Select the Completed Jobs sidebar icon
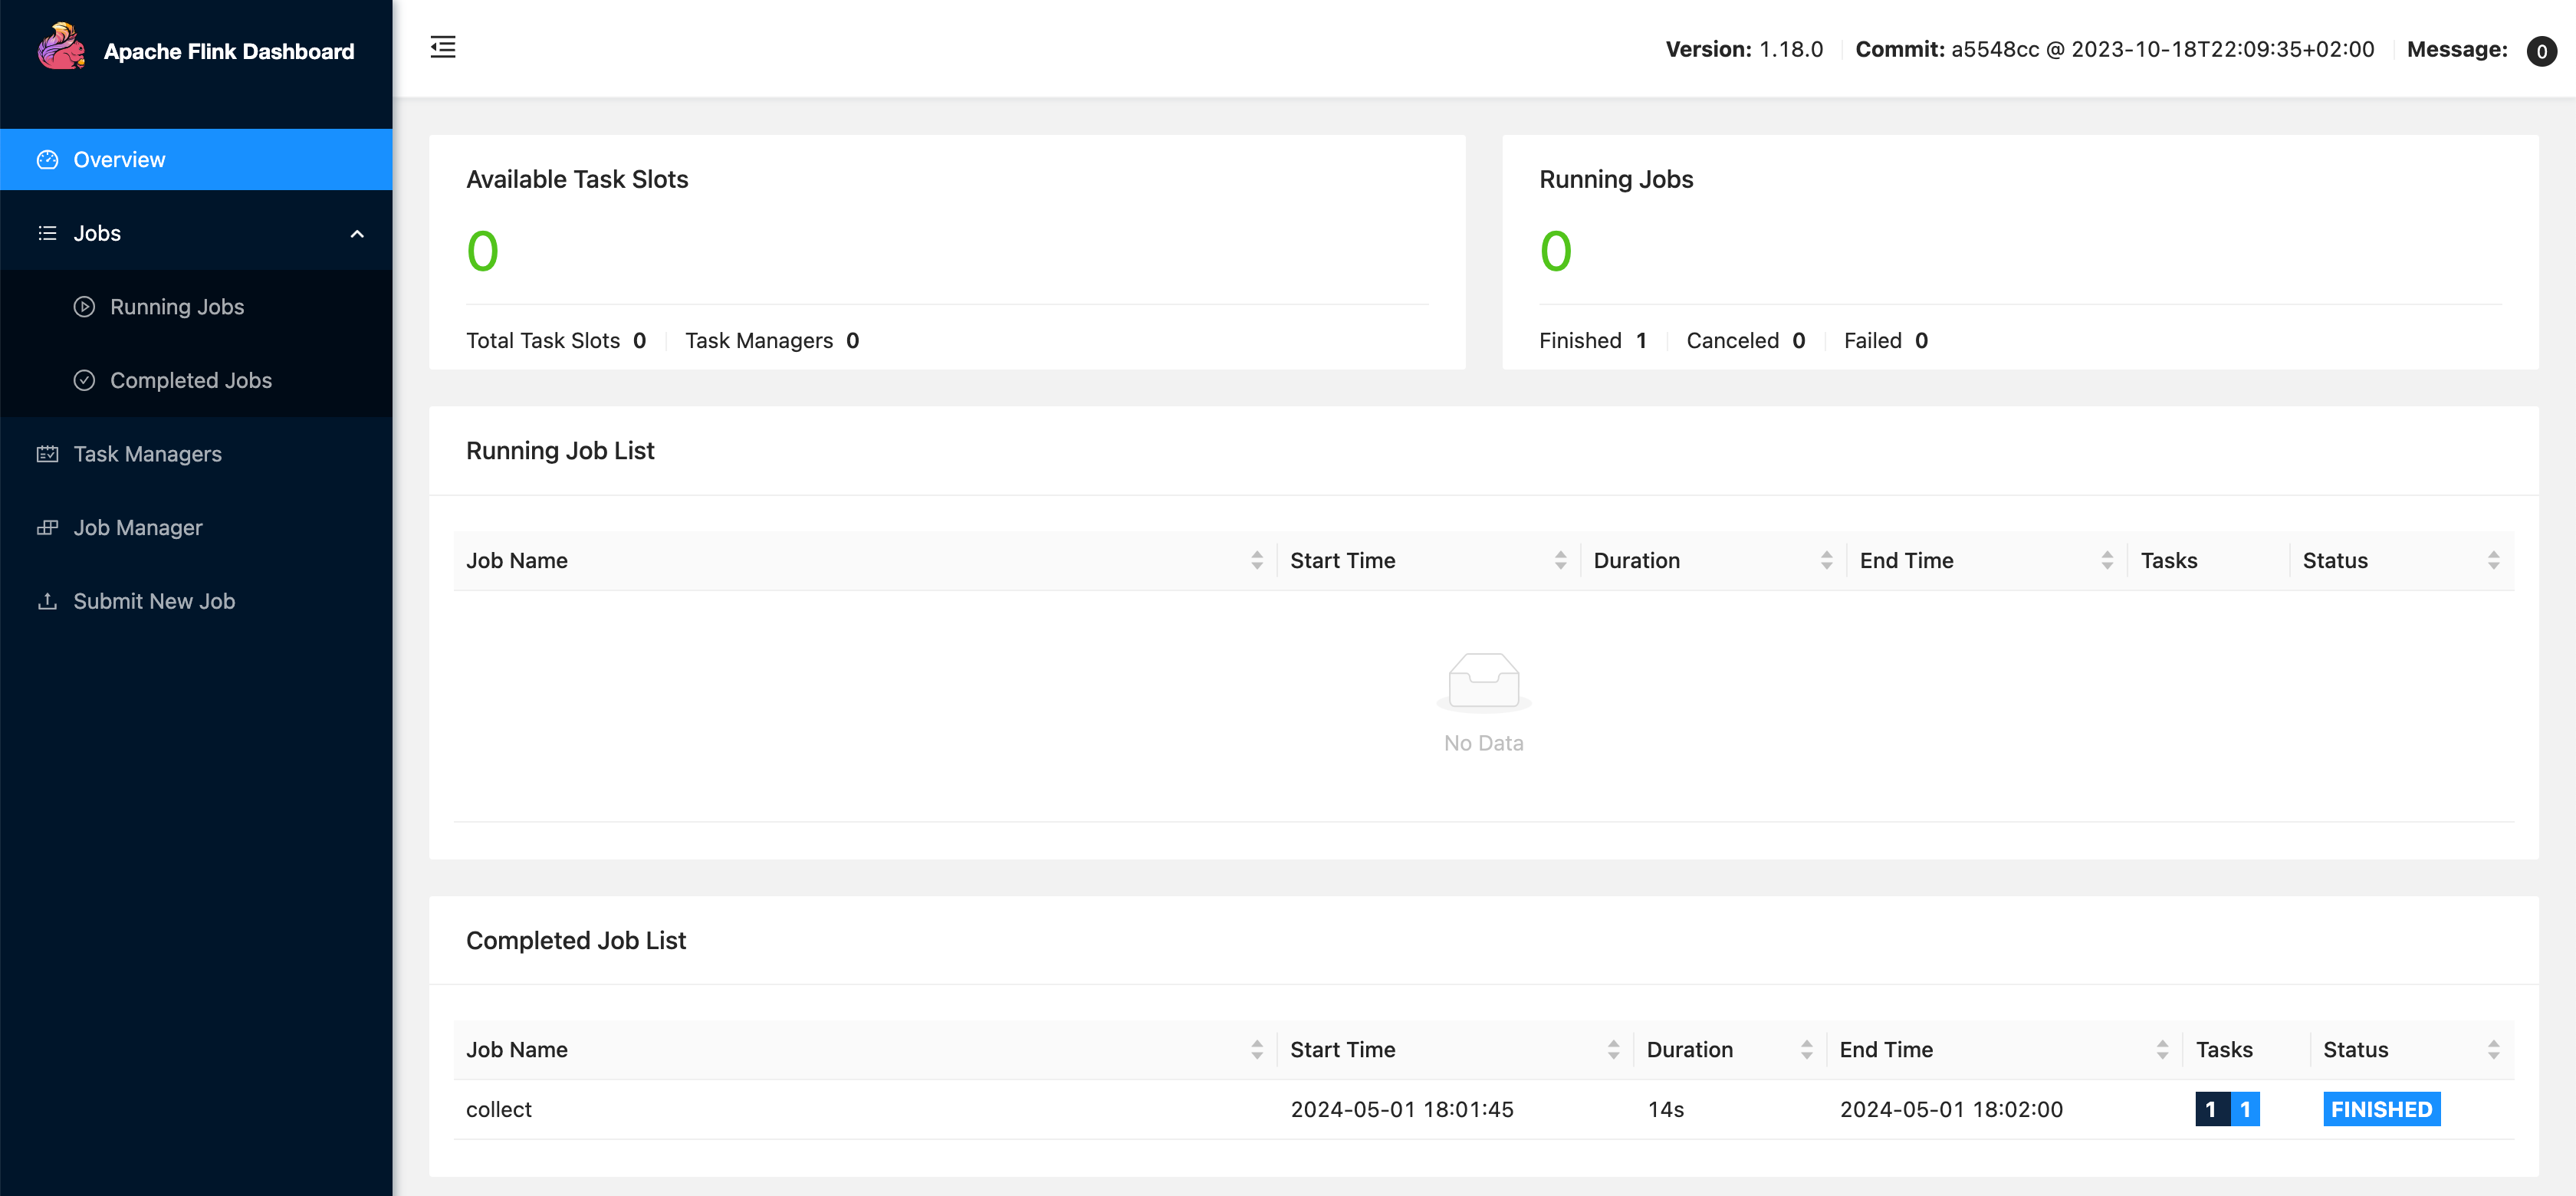 (x=85, y=379)
